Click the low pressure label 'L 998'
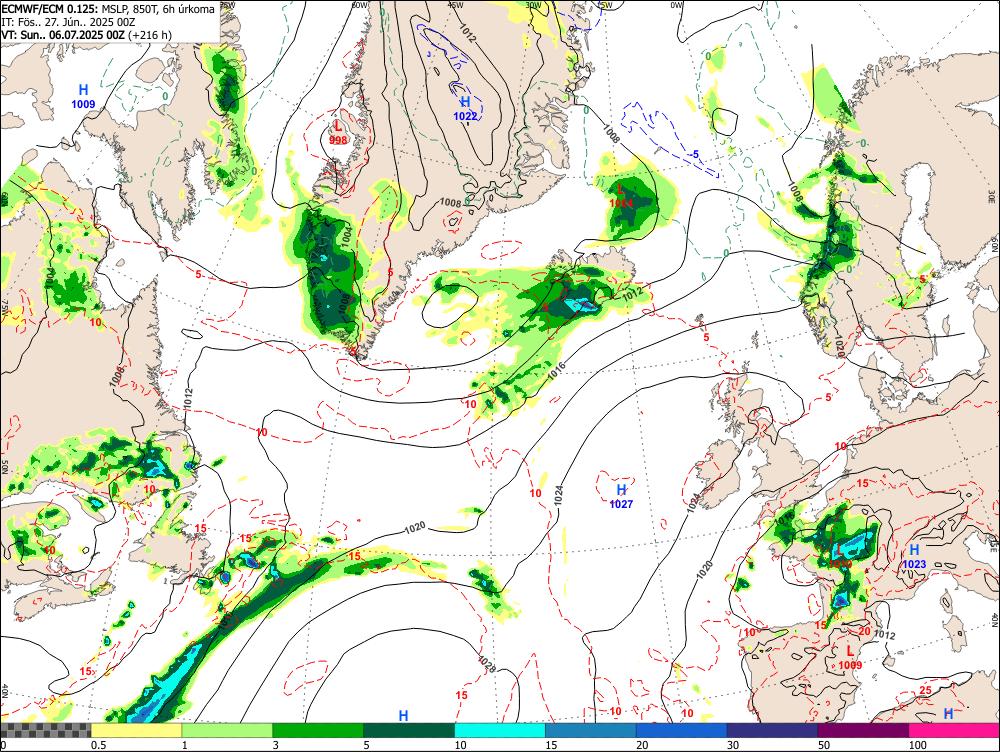The width and height of the screenshot is (1000, 752). tap(338, 132)
